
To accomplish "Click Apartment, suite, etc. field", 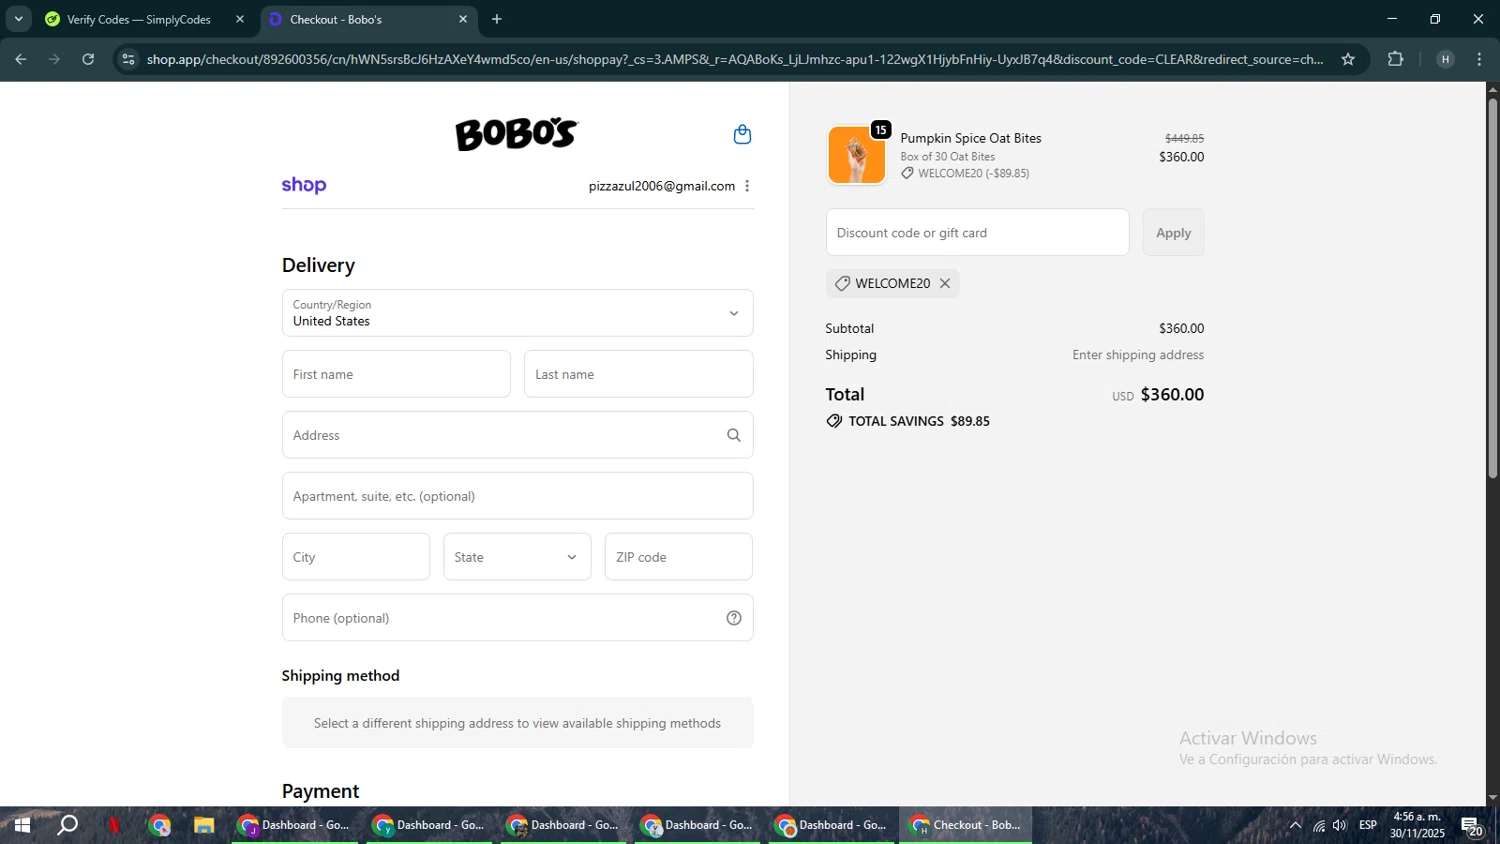I will coord(517,496).
